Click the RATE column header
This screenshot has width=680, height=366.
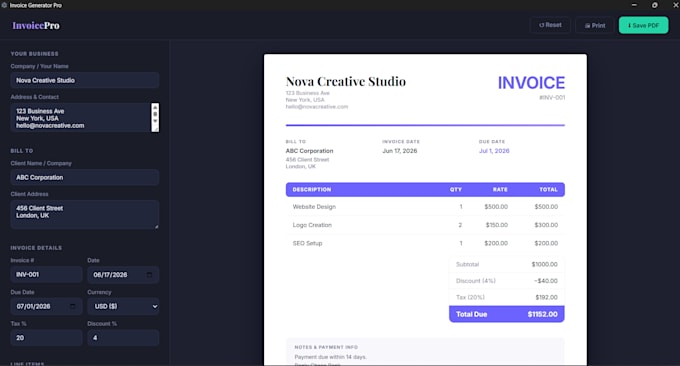click(500, 190)
